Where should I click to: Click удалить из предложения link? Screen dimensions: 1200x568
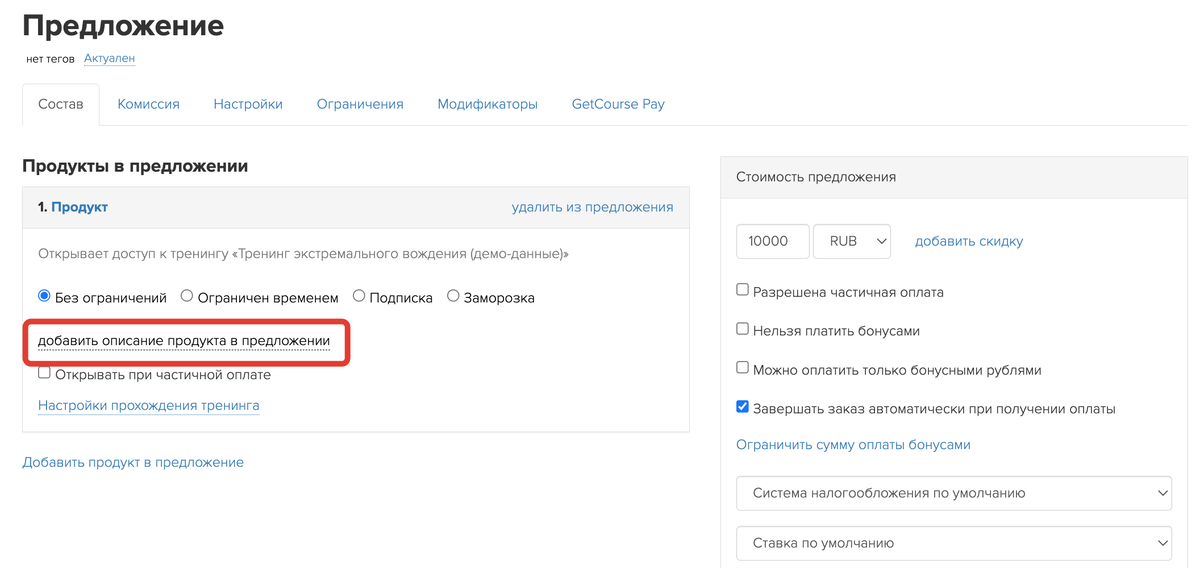click(592, 207)
